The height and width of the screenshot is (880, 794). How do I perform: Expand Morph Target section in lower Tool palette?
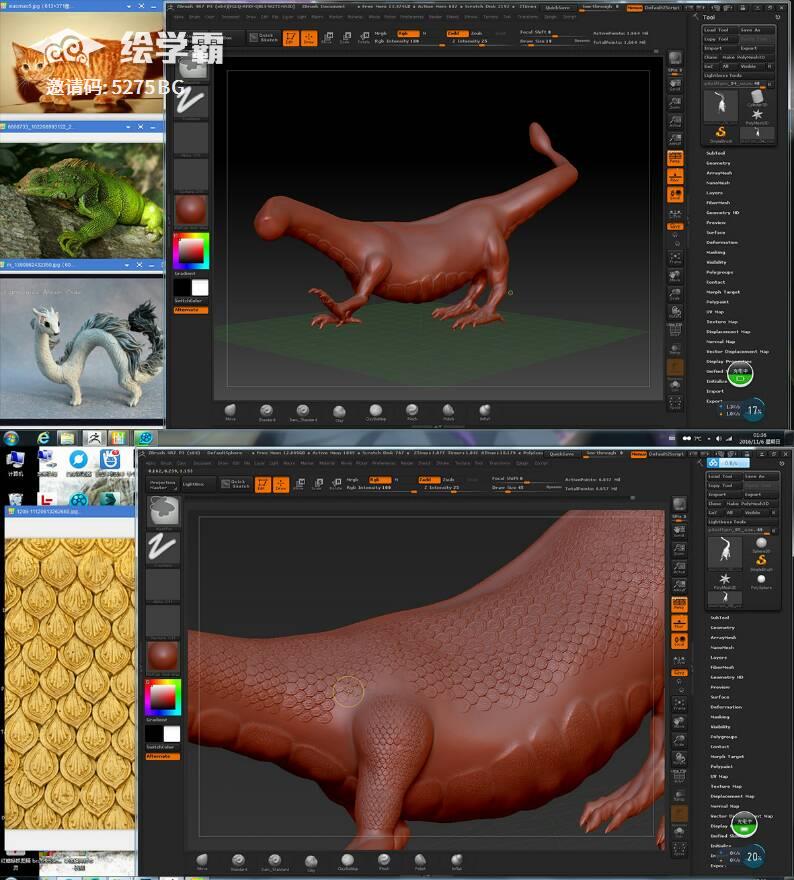[x=725, y=757]
